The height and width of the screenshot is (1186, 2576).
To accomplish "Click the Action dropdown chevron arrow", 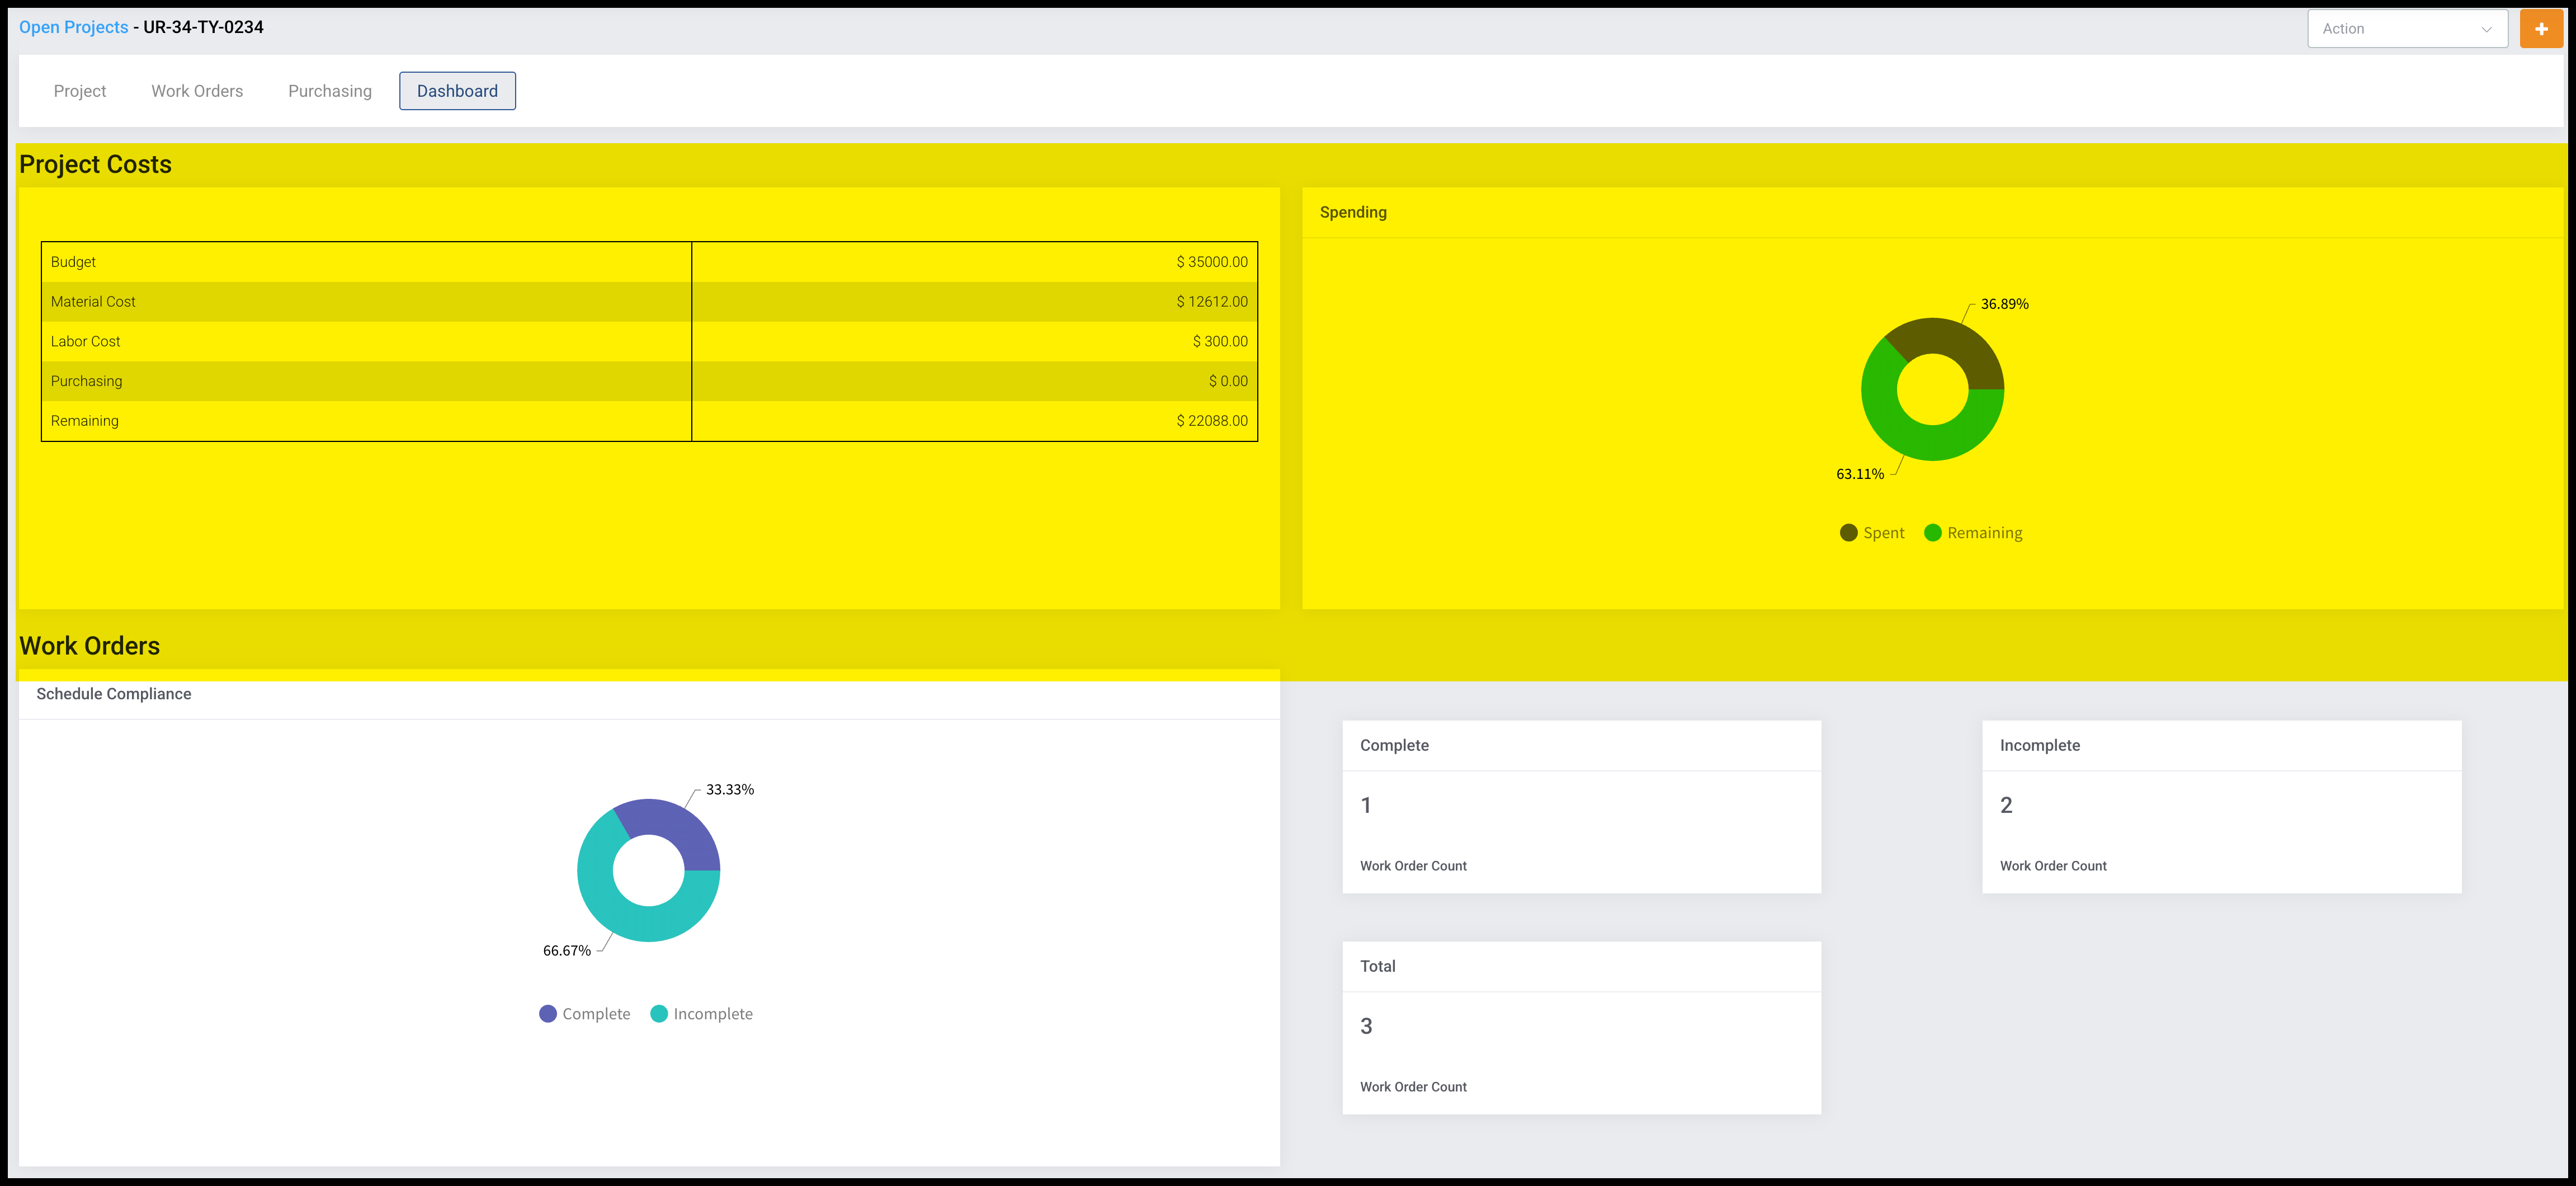I will (x=2486, y=29).
